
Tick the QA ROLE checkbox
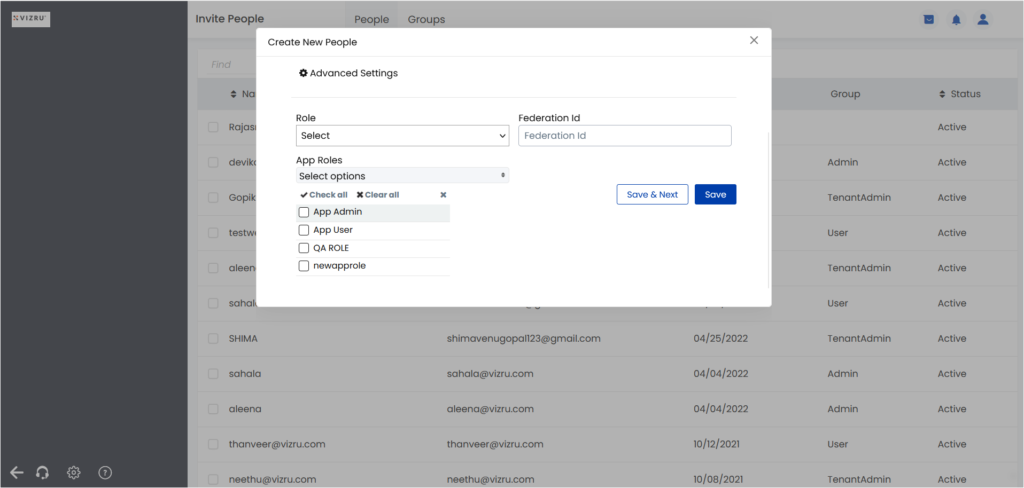pyautogui.click(x=304, y=248)
